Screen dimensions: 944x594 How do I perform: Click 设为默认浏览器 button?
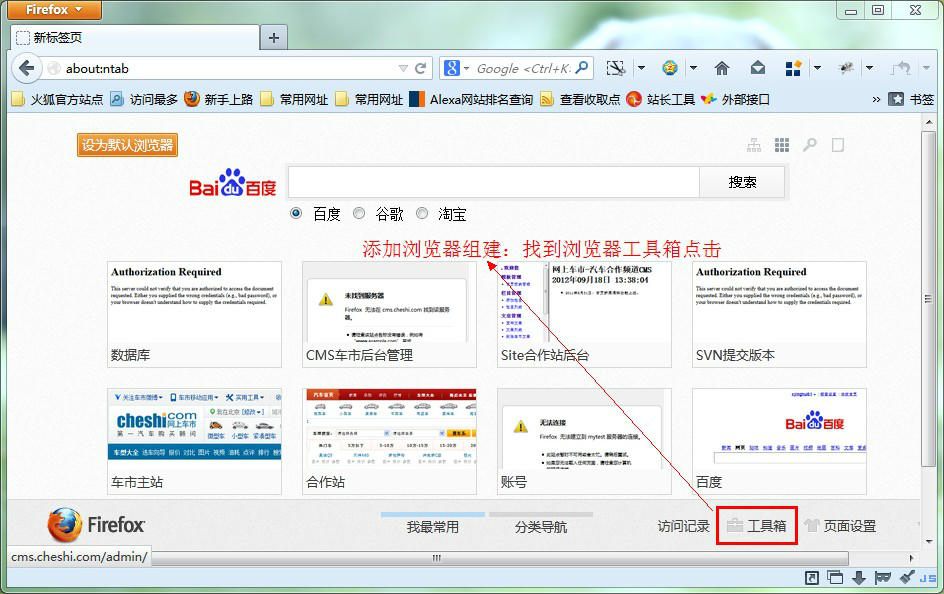127,145
